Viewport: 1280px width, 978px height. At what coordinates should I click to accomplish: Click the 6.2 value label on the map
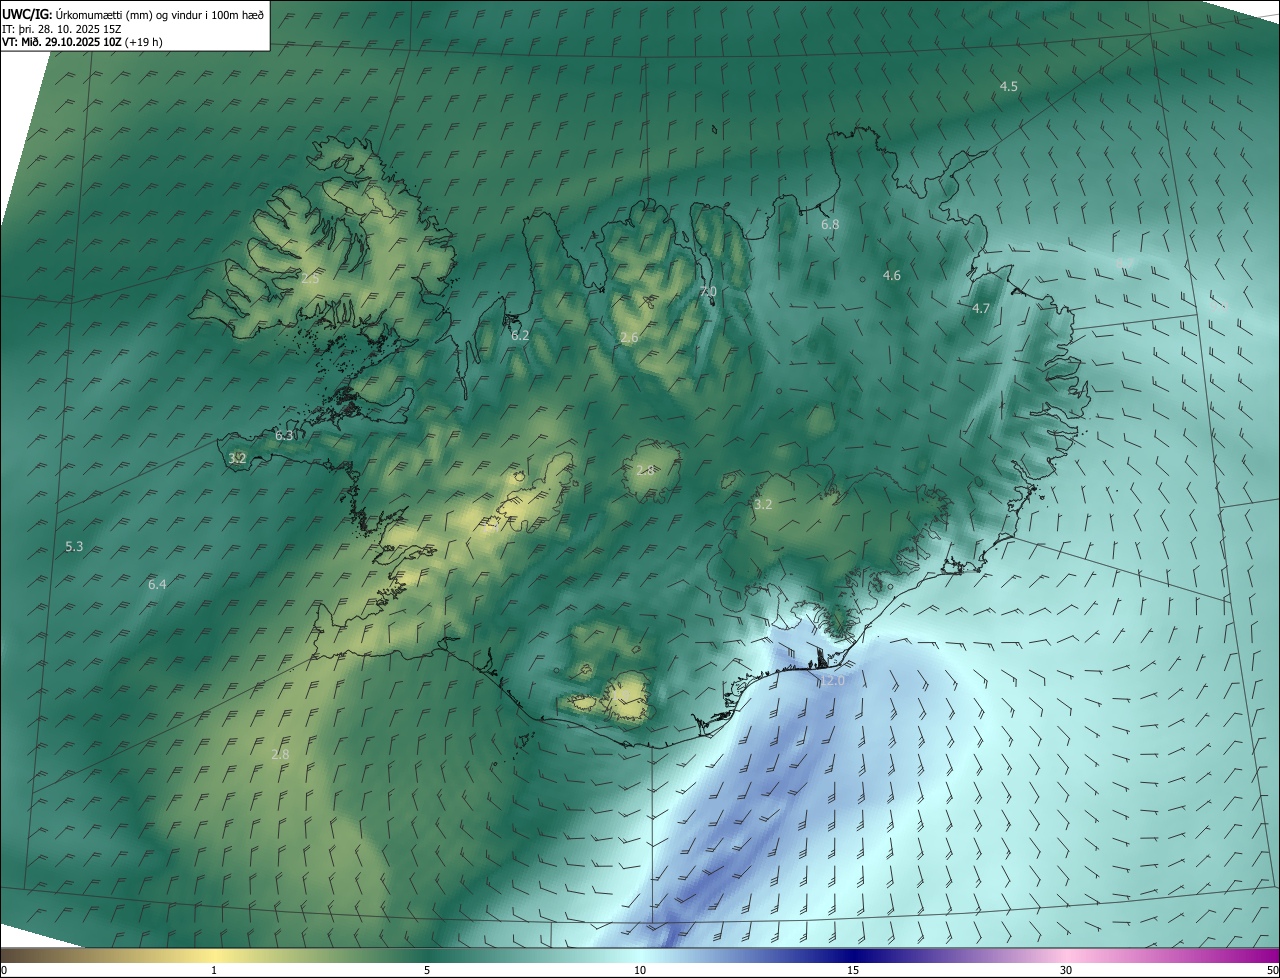520,336
